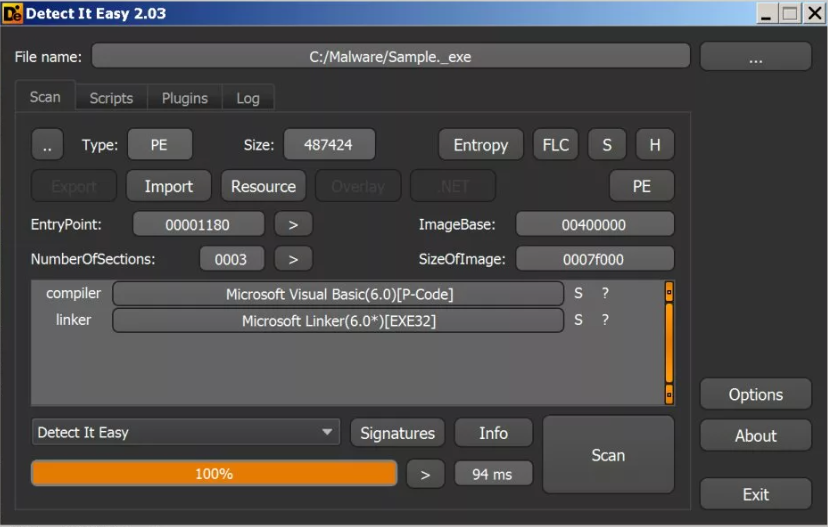This screenshot has height=527, width=828.
Task: Maximize the Detect It Easy window
Action: click(790, 13)
